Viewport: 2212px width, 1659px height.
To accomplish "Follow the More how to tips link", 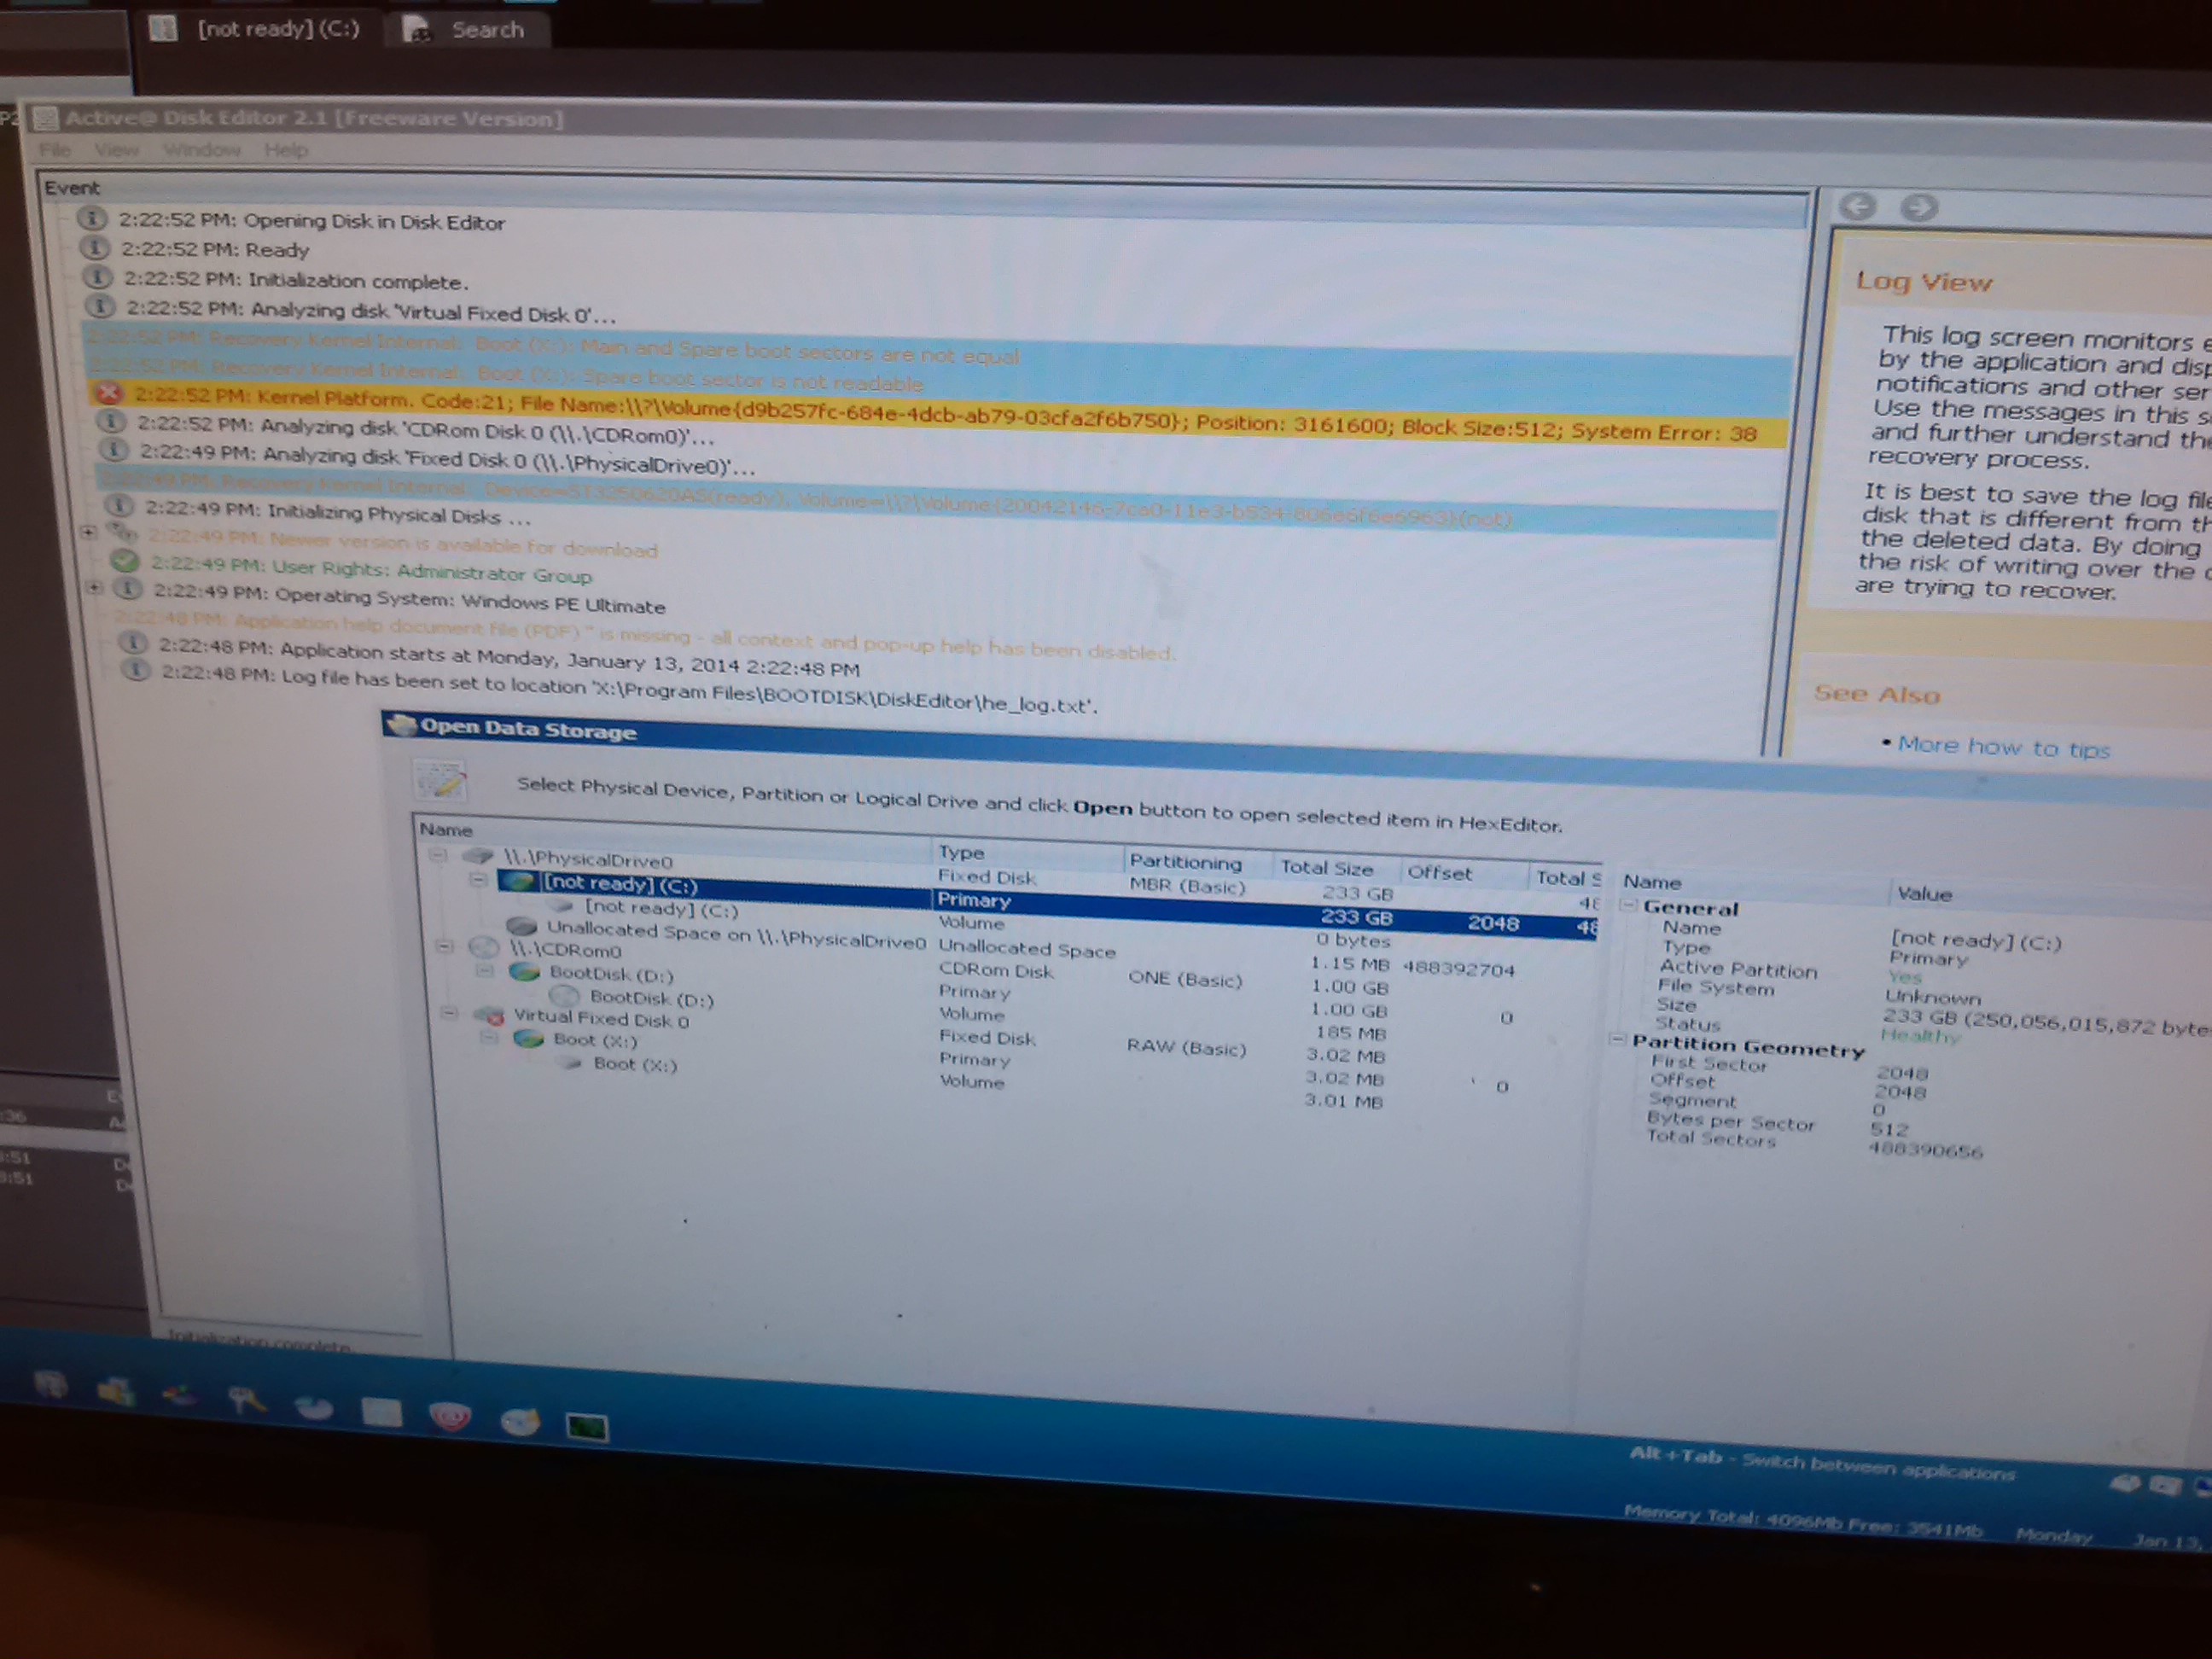I will (2003, 747).
